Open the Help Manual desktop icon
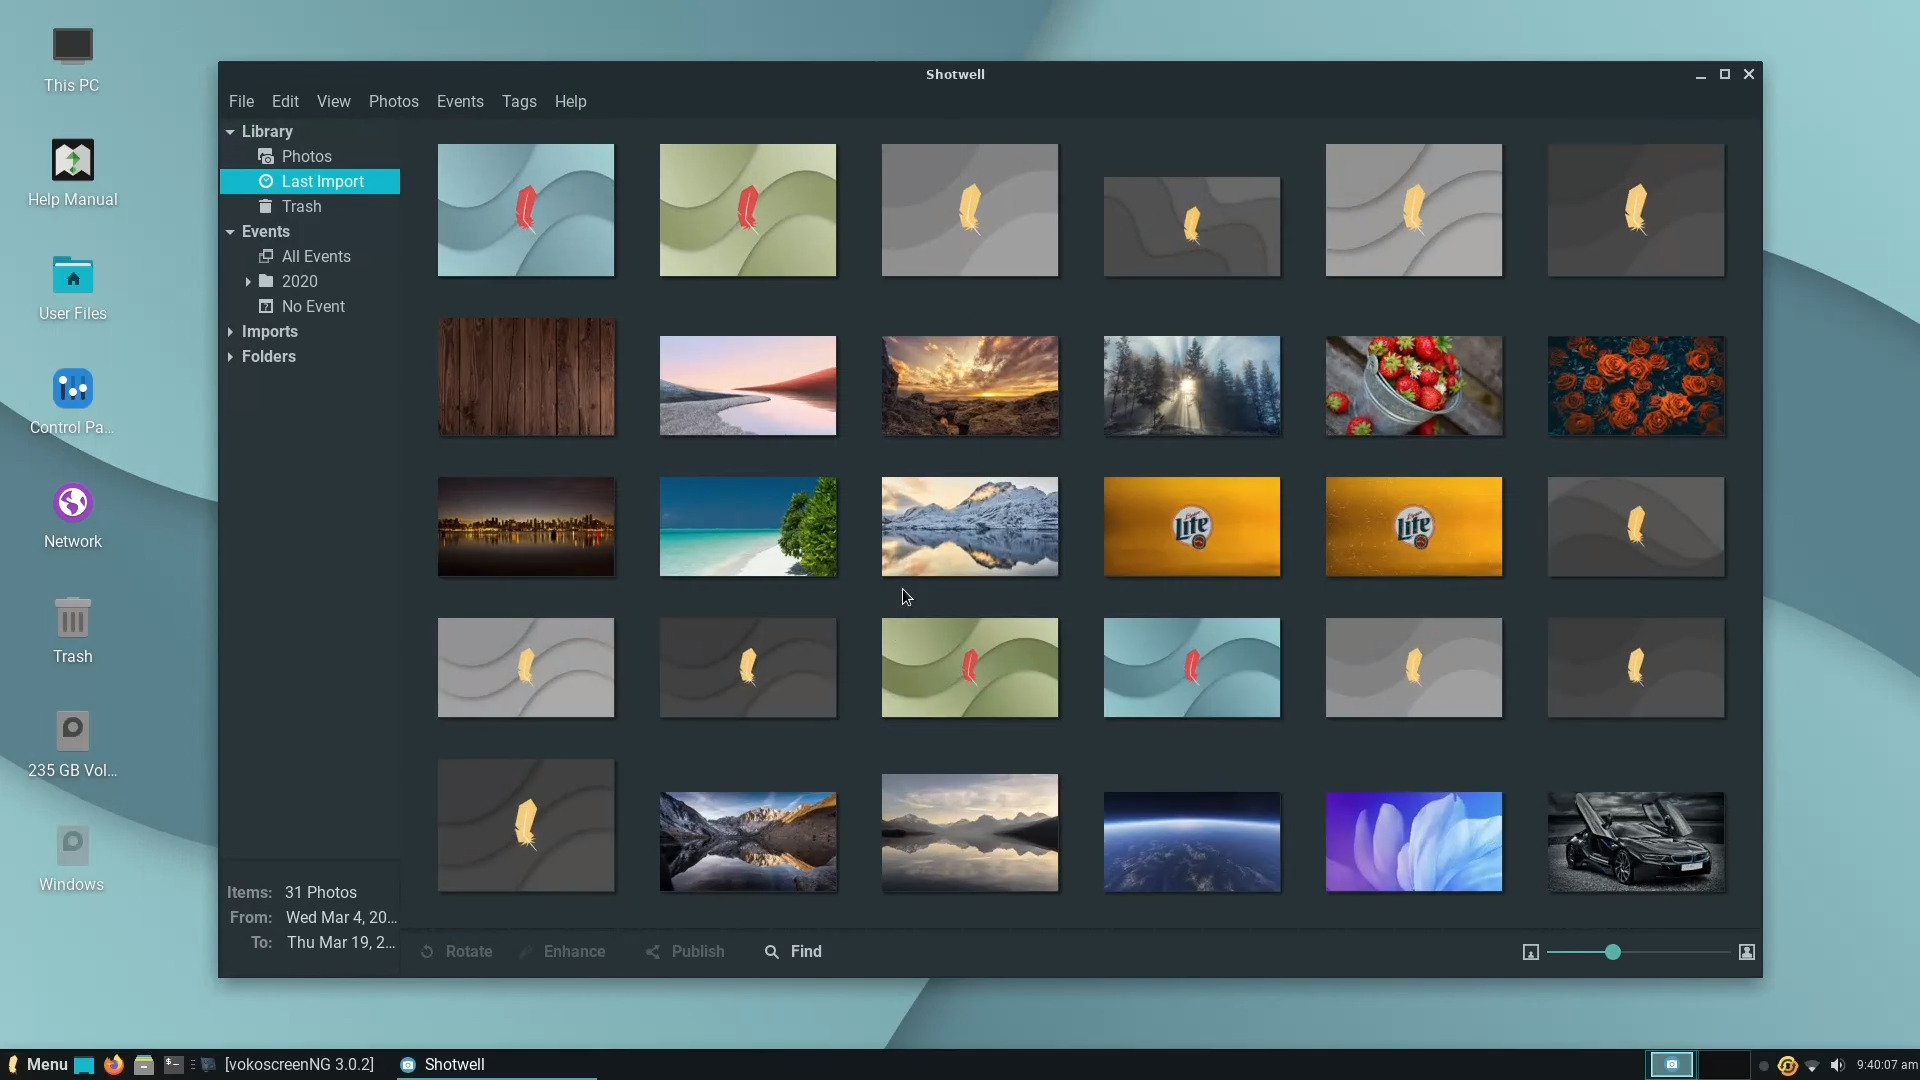Screen dimensions: 1920x1080 (x=72, y=174)
